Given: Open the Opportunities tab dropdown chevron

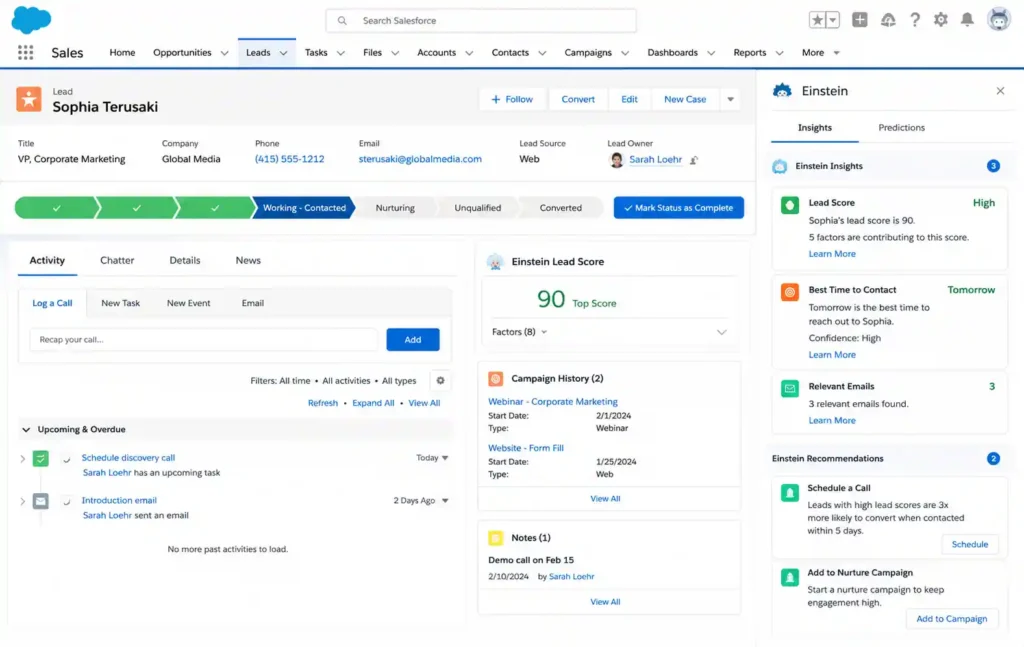Looking at the screenshot, I should 224,53.
